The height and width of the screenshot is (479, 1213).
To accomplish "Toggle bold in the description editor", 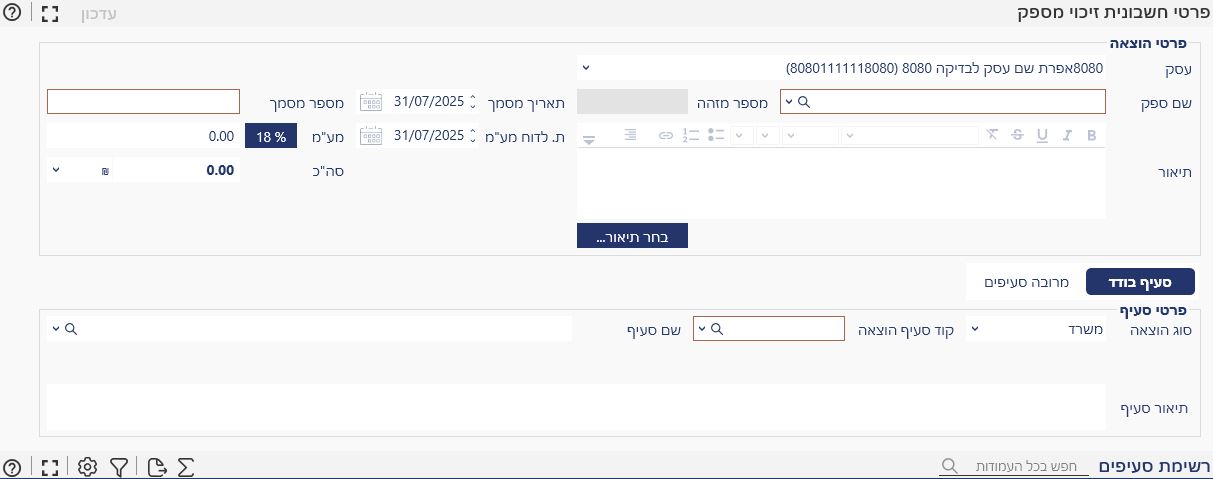I will click(x=1092, y=136).
